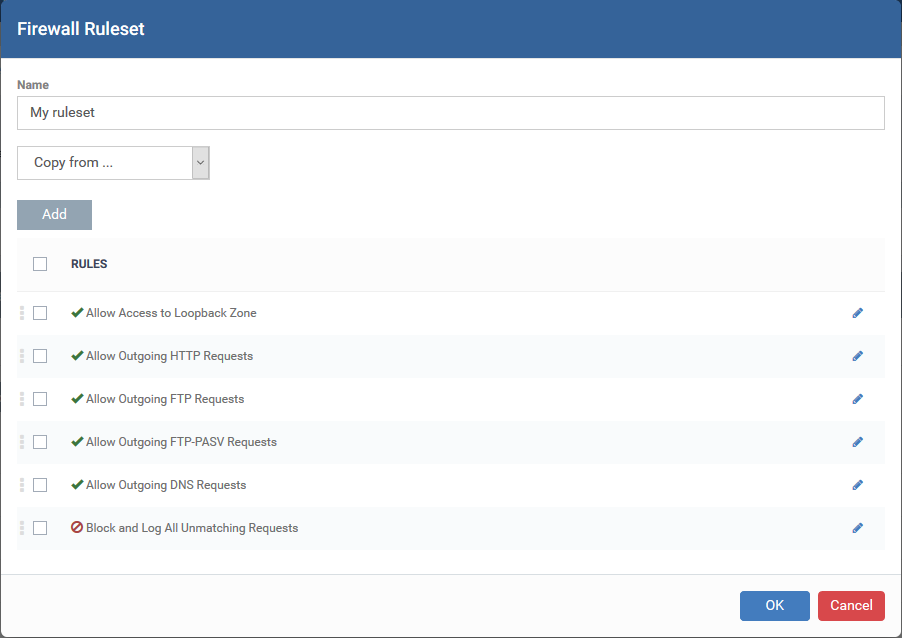Screen dimensions: 902x638
Task: Edit the Allow Access to Loopback Zone rule
Action: pyautogui.click(x=857, y=313)
